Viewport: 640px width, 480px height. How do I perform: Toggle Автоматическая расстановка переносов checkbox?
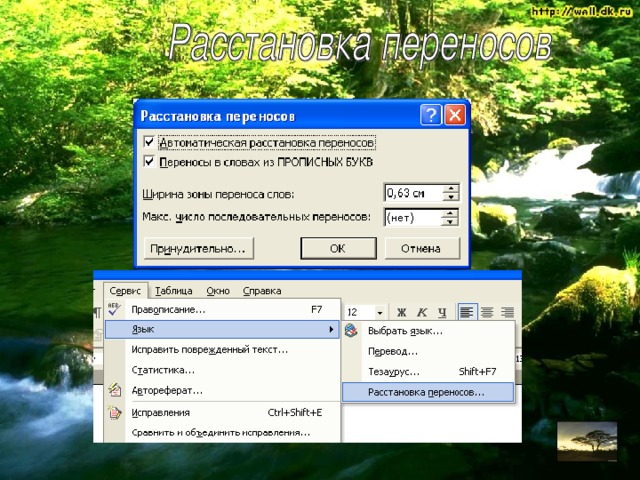[x=149, y=142]
